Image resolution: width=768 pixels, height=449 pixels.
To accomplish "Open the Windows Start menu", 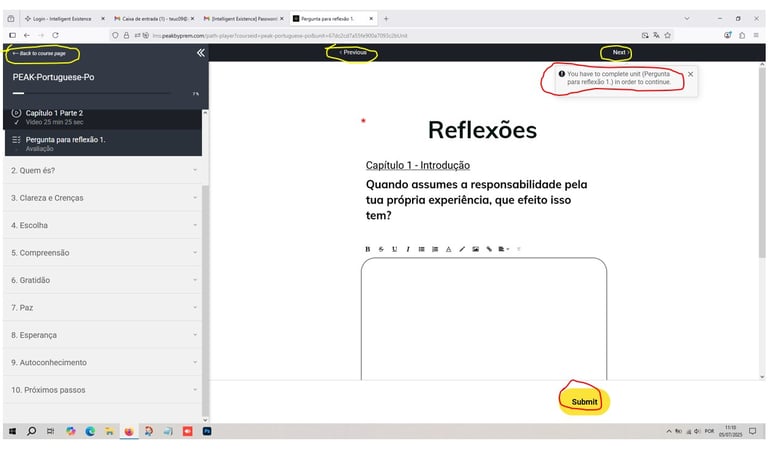I will click(13, 431).
